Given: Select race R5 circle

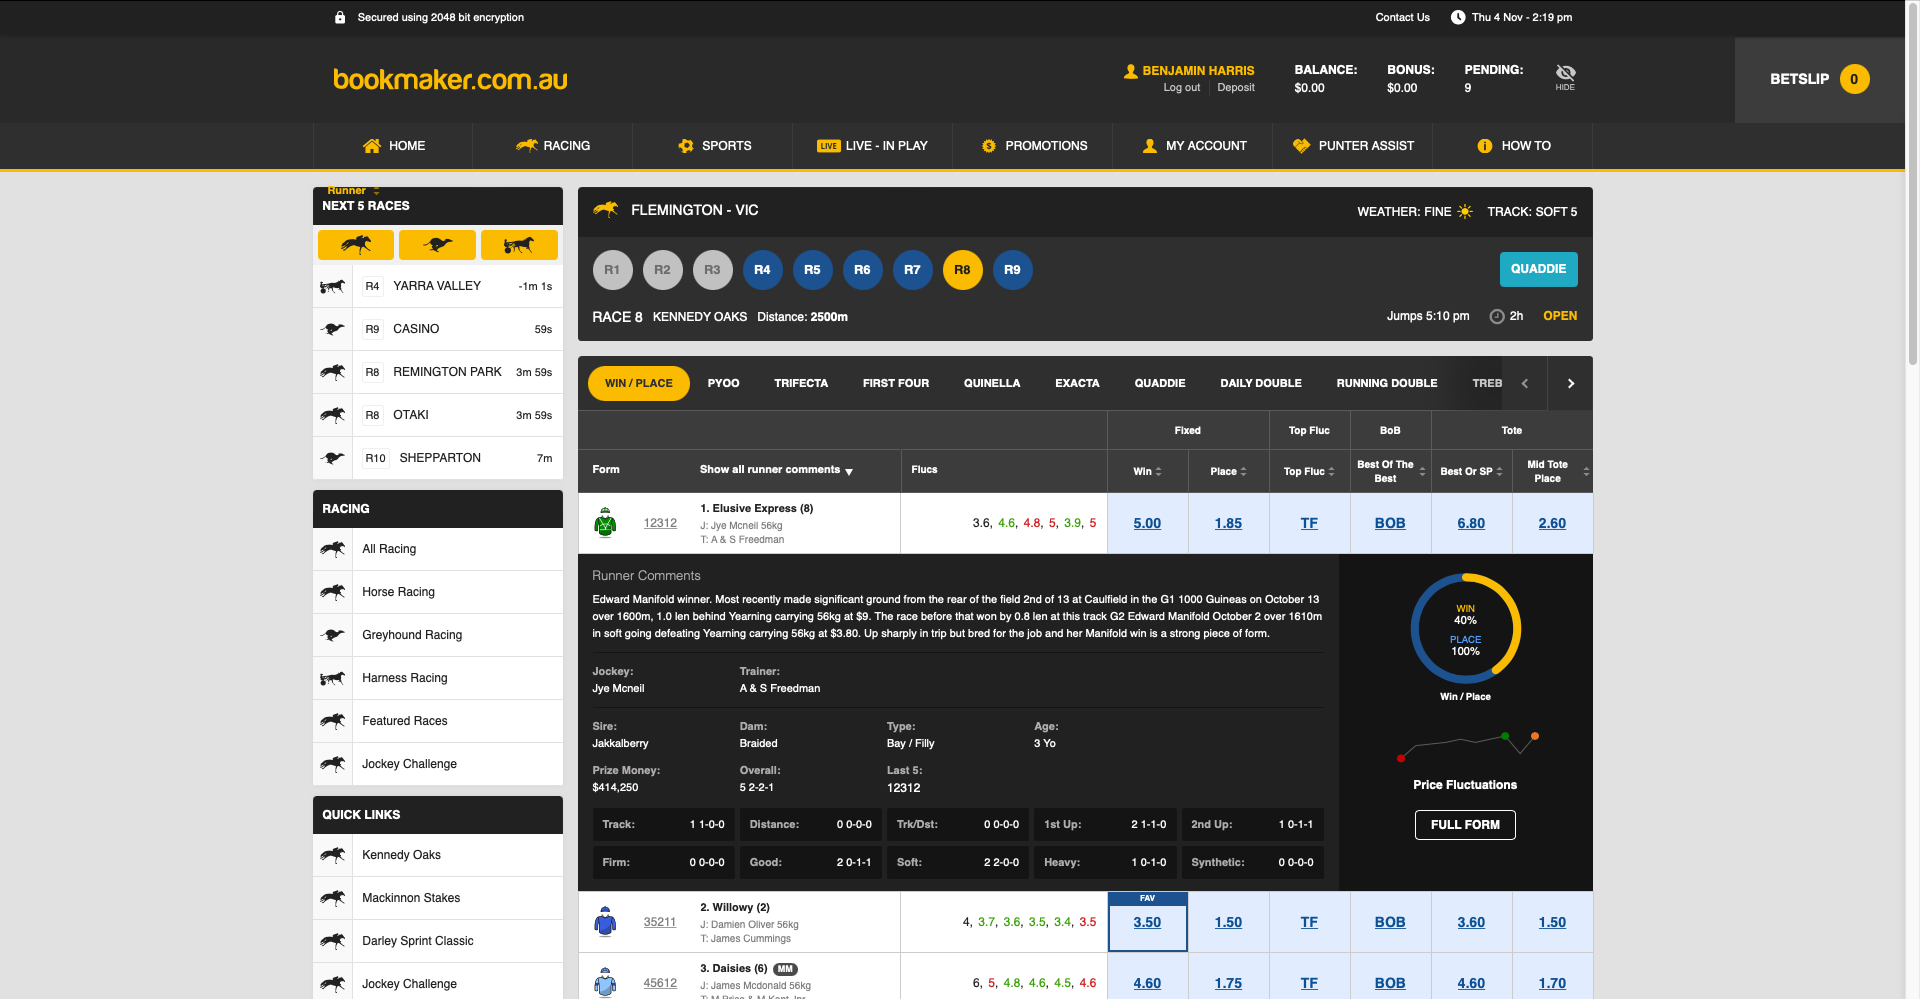Looking at the screenshot, I should (x=812, y=270).
